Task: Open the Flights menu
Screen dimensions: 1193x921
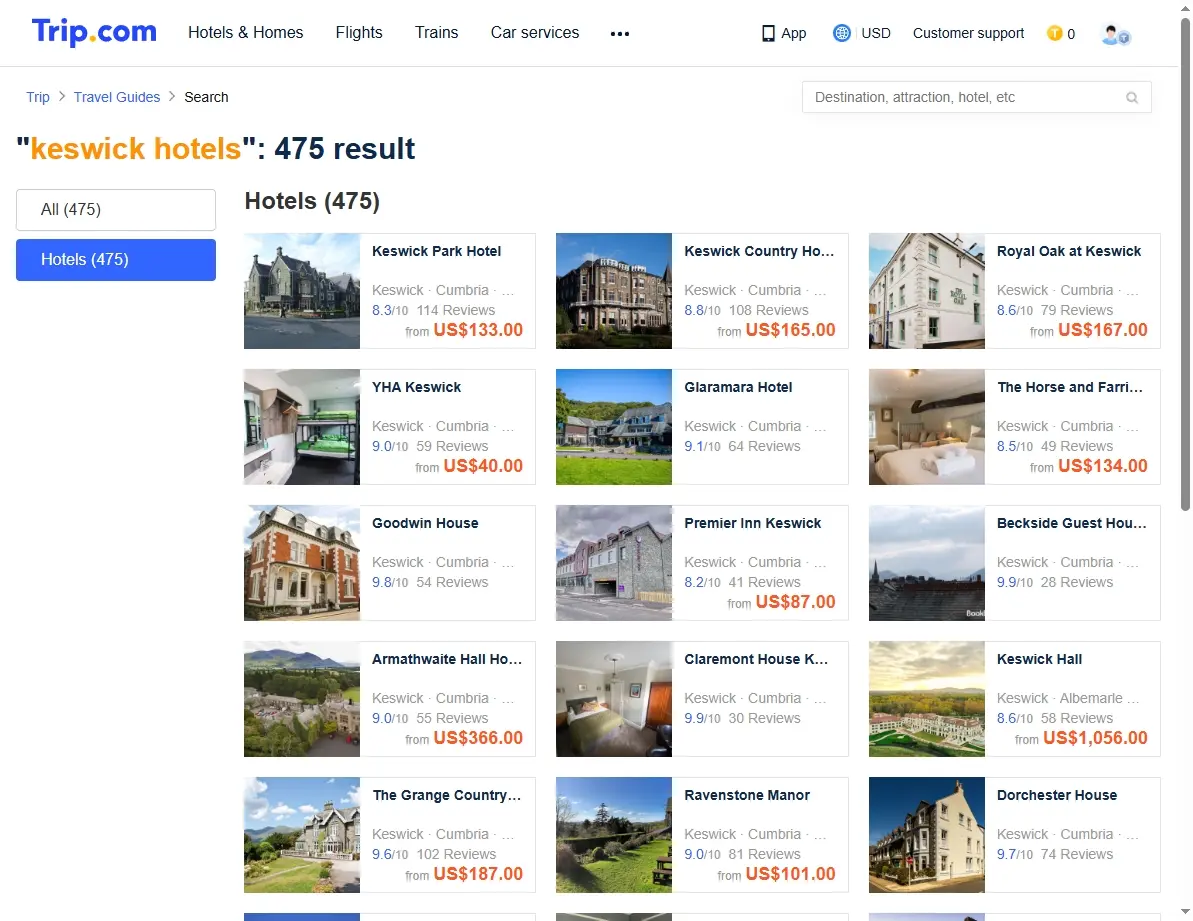Action: coord(359,33)
